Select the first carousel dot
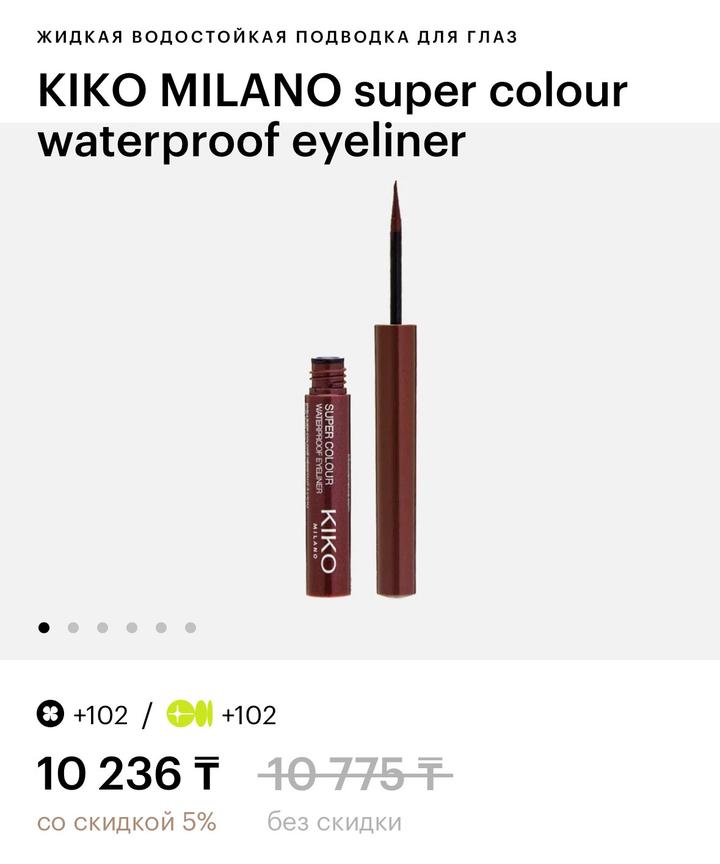This screenshot has width=720, height=864. [44, 628]
